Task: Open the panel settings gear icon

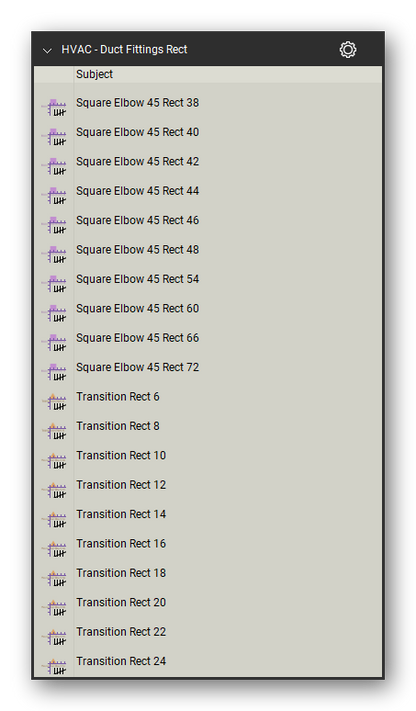Action: (347, 49)
